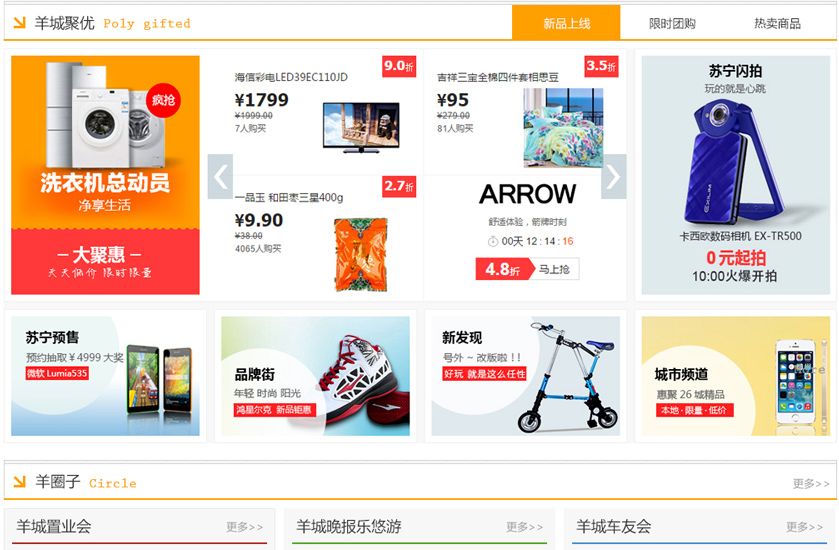Open the 限时团购 tab
This screenshot has width=839, height=550.
tap(672, 24)
